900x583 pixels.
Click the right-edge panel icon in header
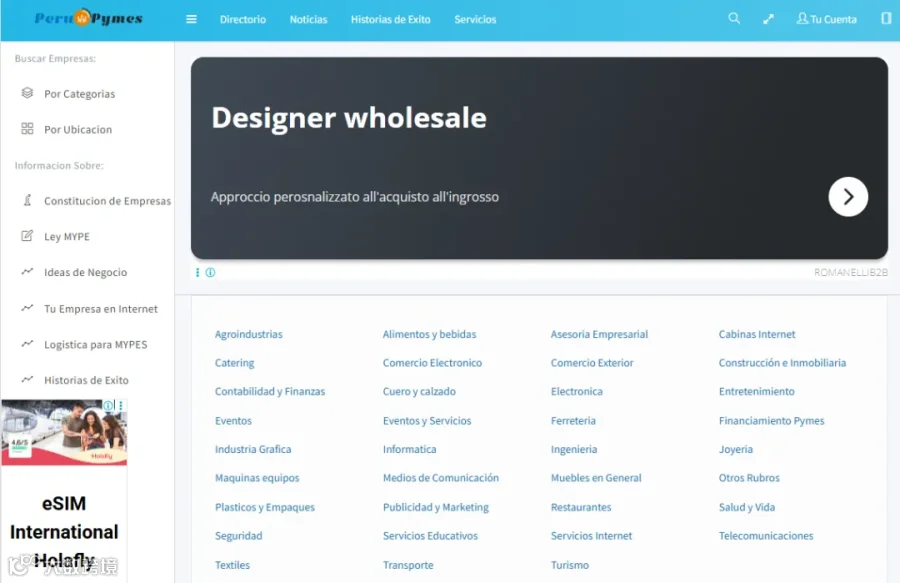(x=886, y=18)
